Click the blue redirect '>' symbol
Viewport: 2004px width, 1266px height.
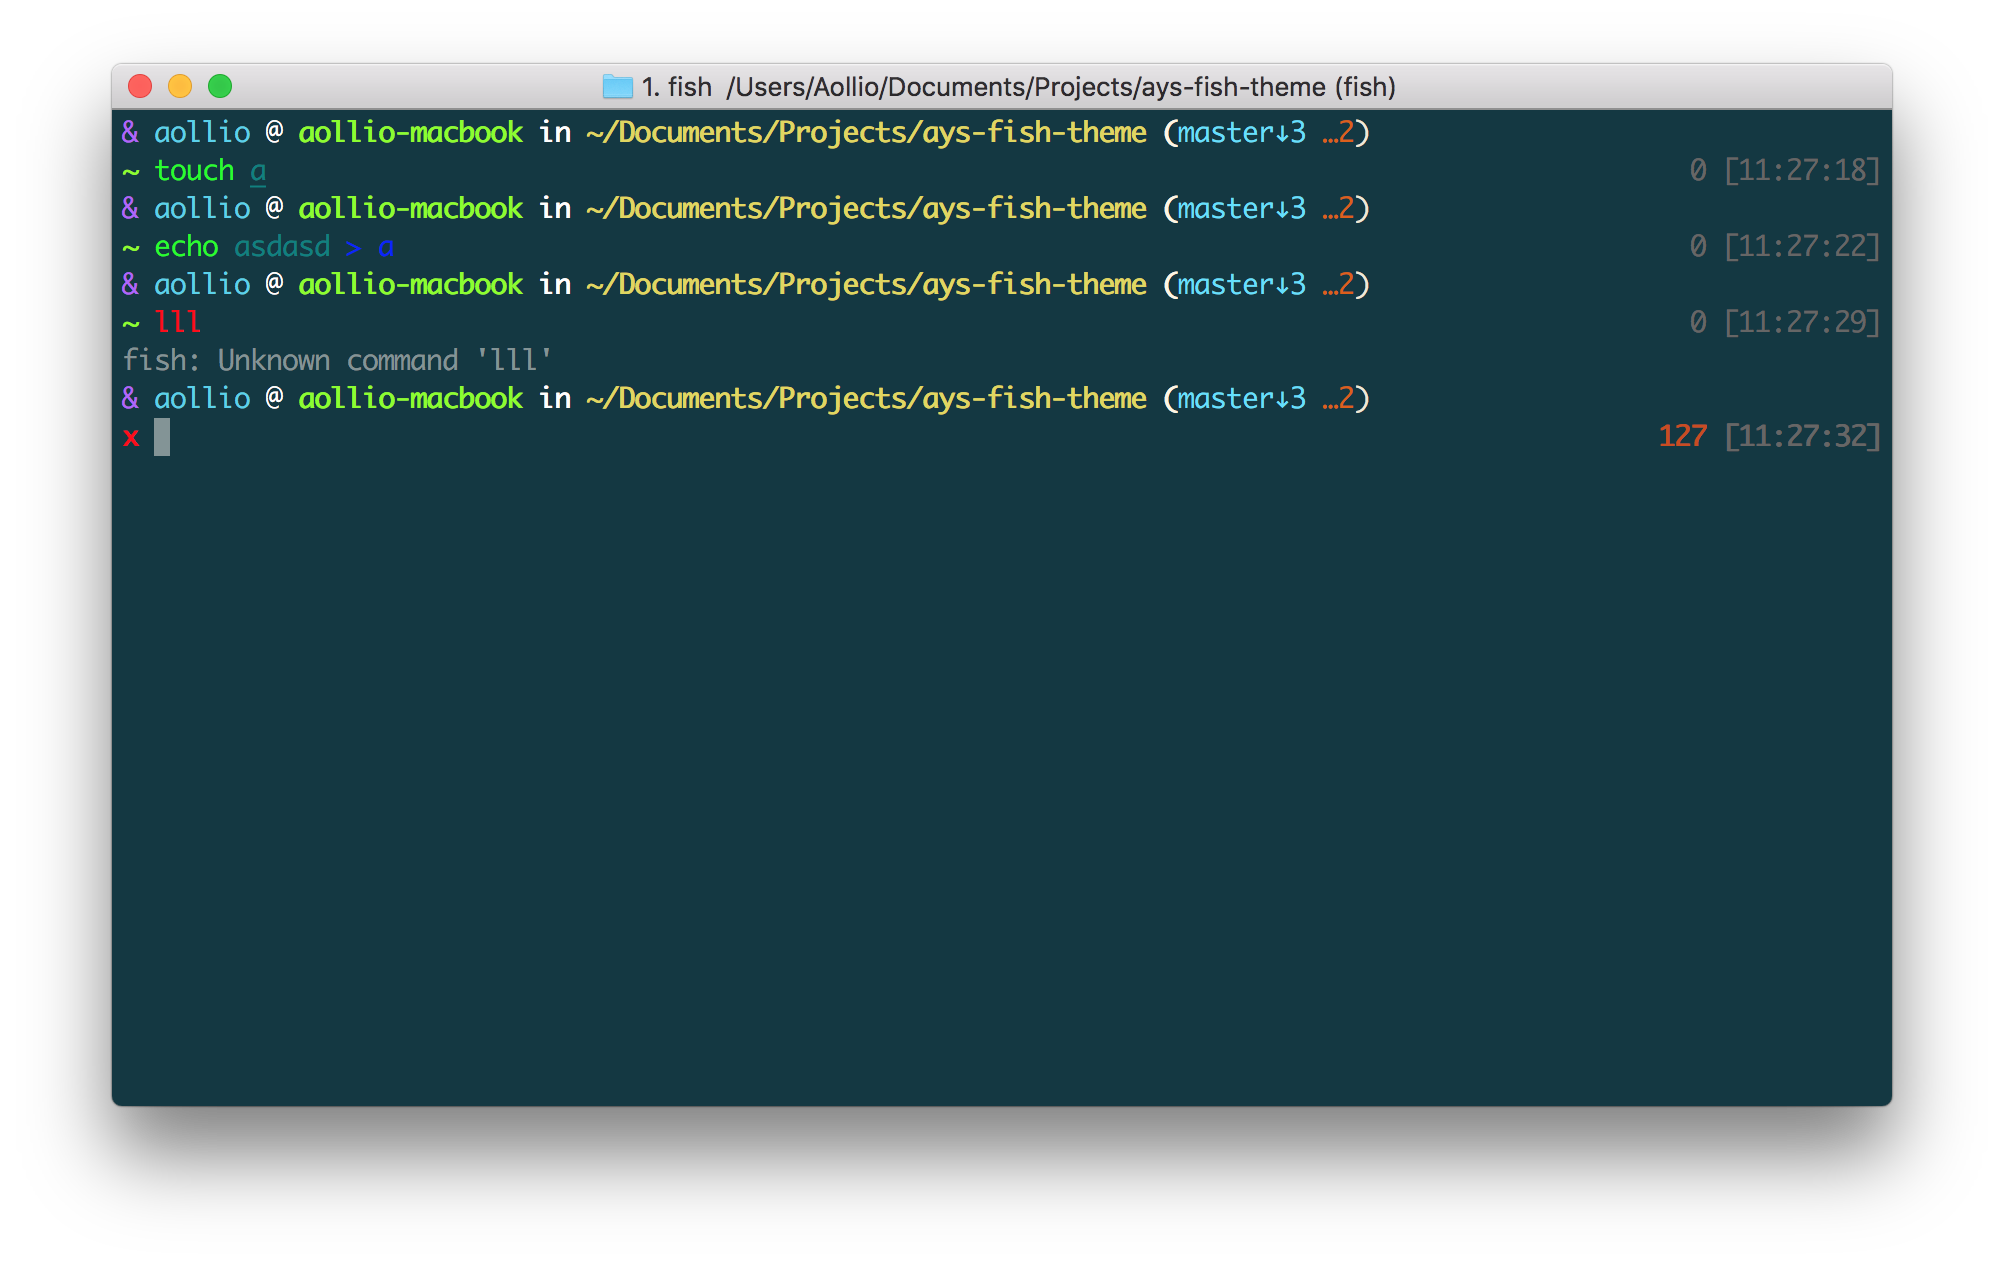[x=353, y=247]
